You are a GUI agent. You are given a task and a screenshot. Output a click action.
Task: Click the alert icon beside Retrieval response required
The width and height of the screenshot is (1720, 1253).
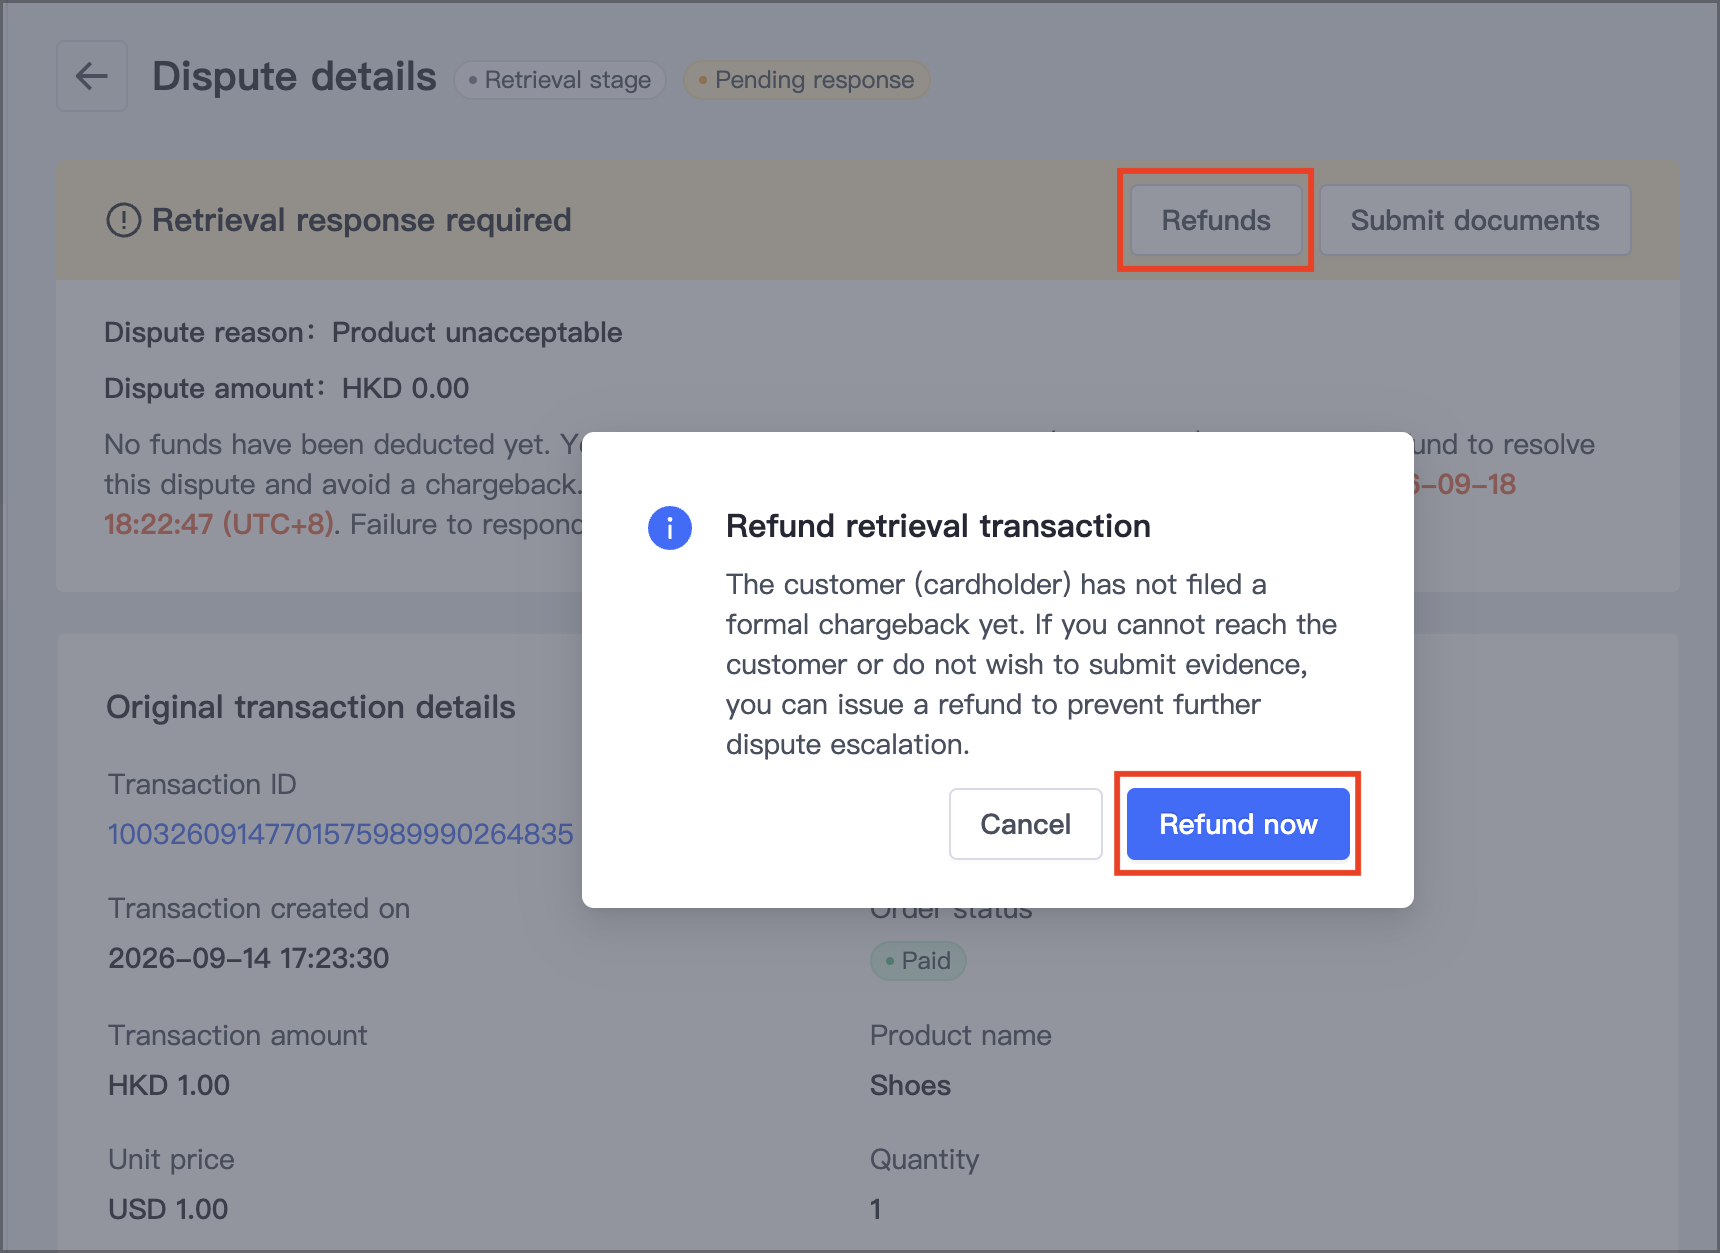pyautogui.click(x=123, y=220)
